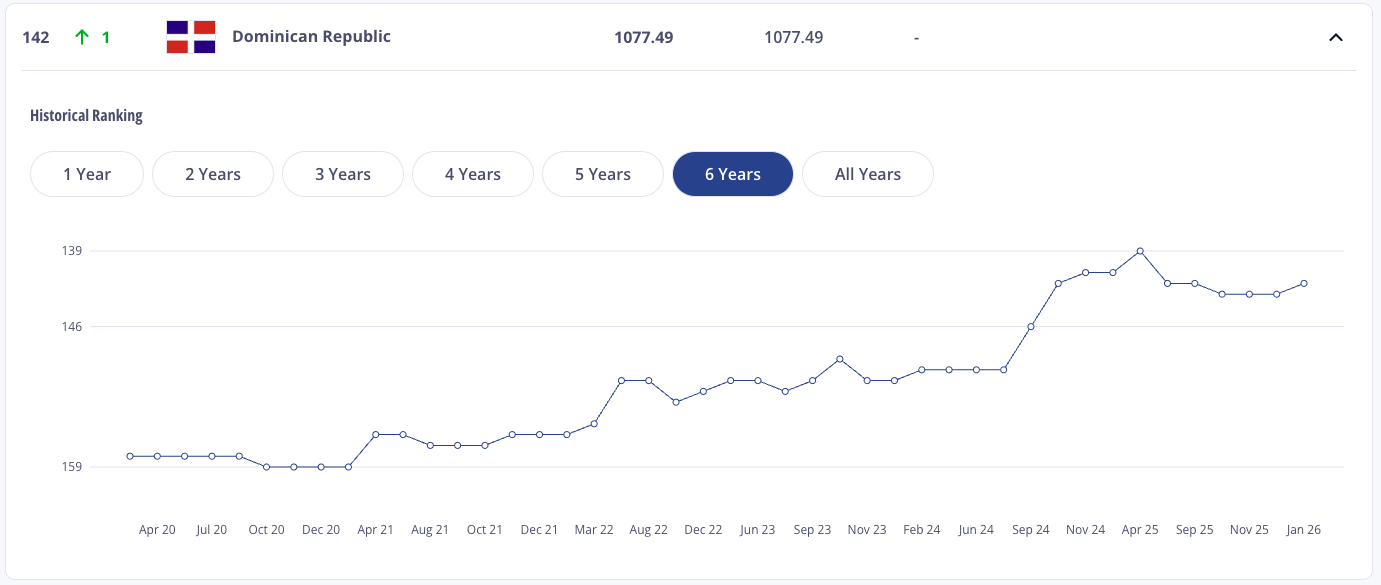Click the Aug 22 data point
Screen dimensions: 1381x585
tap(649, 380)
